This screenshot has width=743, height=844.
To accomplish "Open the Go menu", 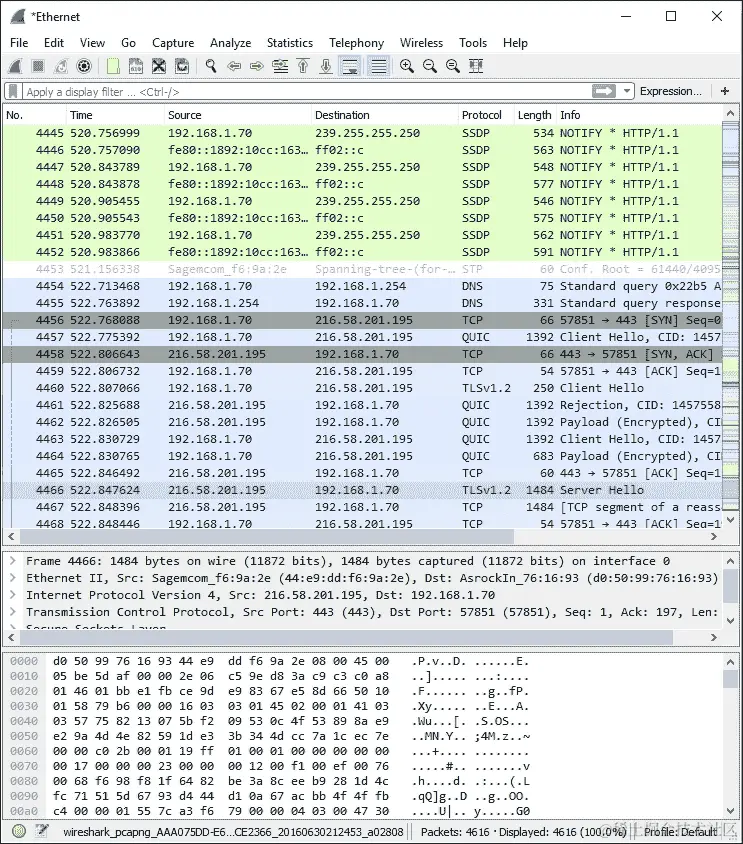I will coord(128,43).
